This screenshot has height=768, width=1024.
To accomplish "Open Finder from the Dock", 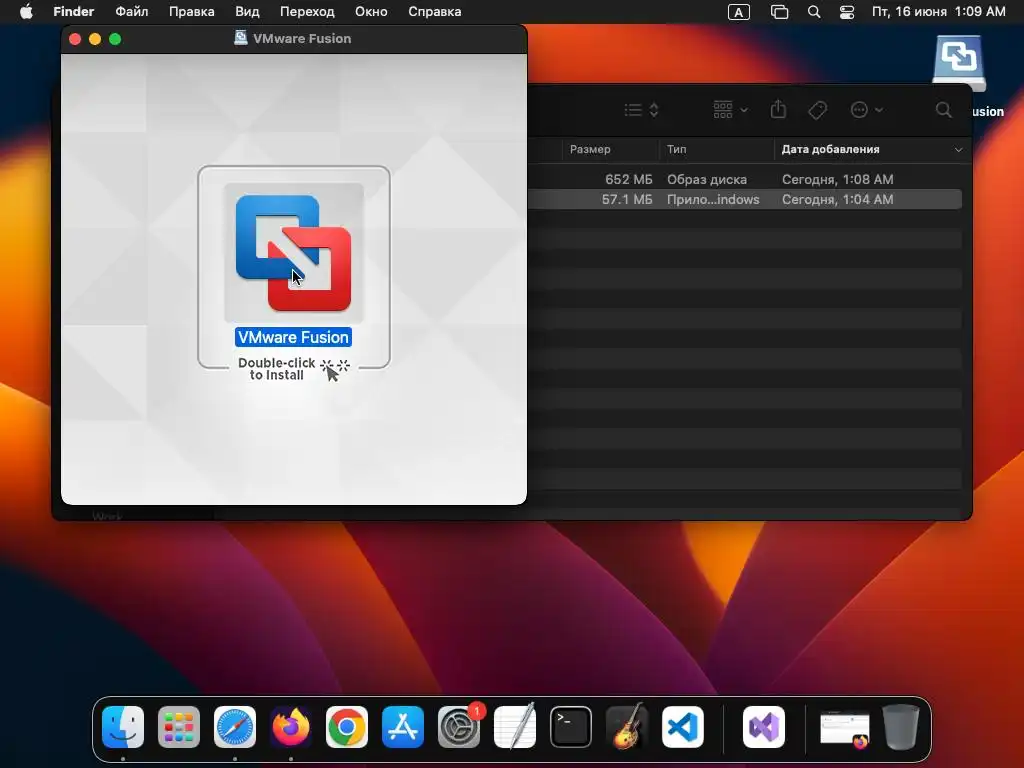I will click(x=123, y=727).
